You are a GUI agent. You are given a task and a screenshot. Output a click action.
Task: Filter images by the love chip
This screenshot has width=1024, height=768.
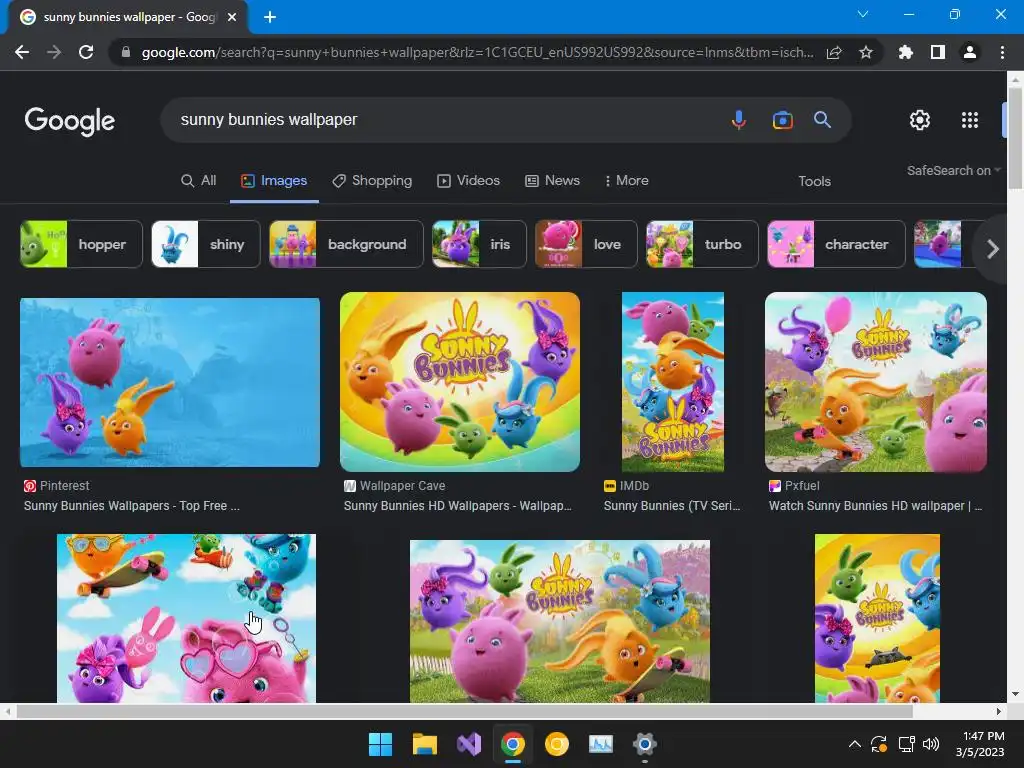pos(586,244)
